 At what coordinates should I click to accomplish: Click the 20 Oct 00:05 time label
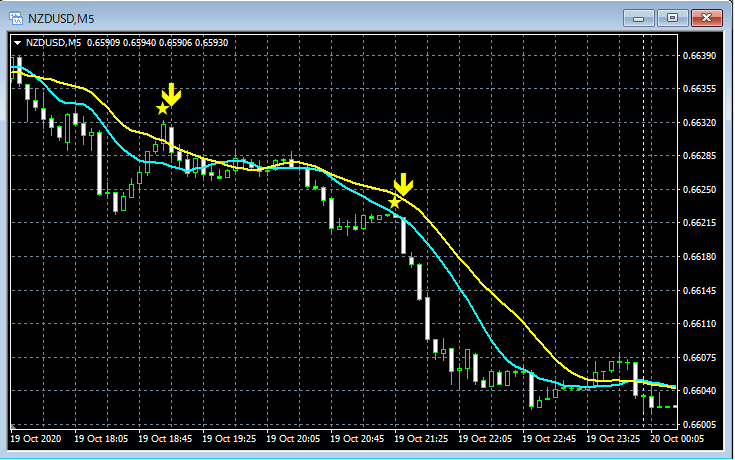[x=676, y=438]
